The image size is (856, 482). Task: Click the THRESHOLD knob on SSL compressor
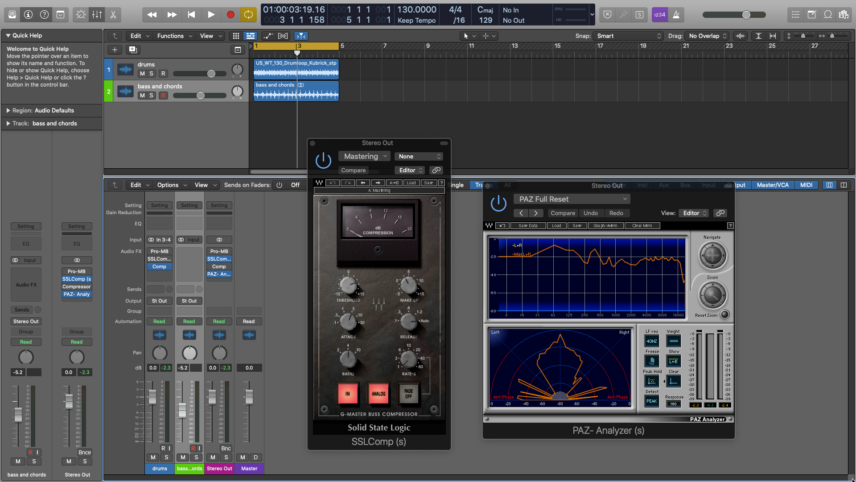(x=348, y=285)
